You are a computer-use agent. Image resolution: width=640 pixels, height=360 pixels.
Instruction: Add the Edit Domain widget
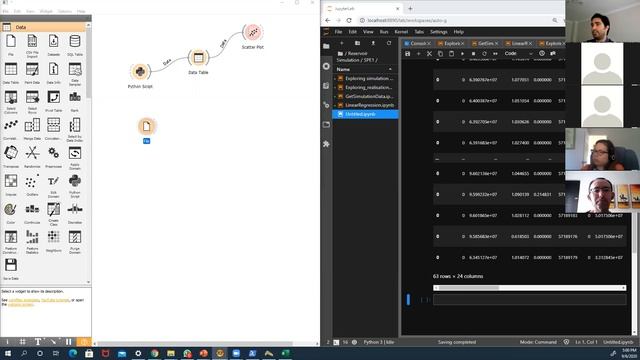(x=53, y=186)
